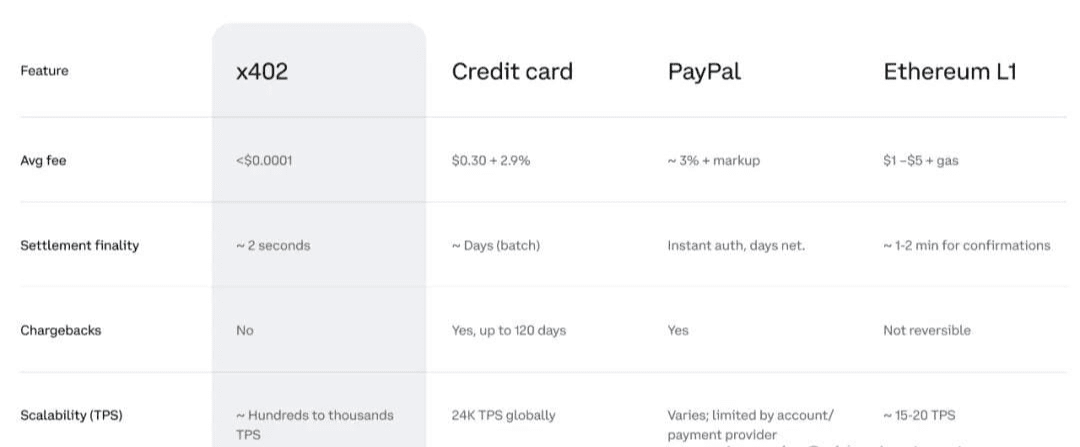1080x447 pixels.
Task: Click the ~ Days (batch) cell
Action: click(x=495, y=245)
